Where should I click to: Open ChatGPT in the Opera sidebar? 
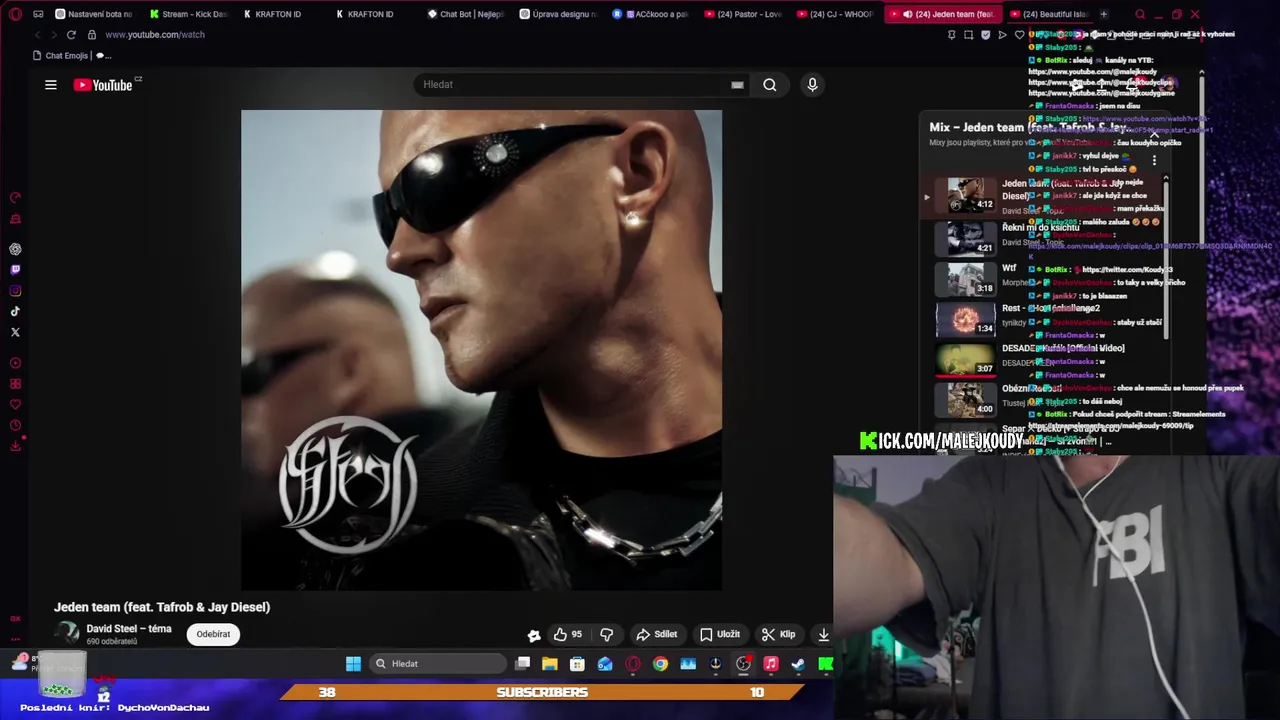[15, 249]
